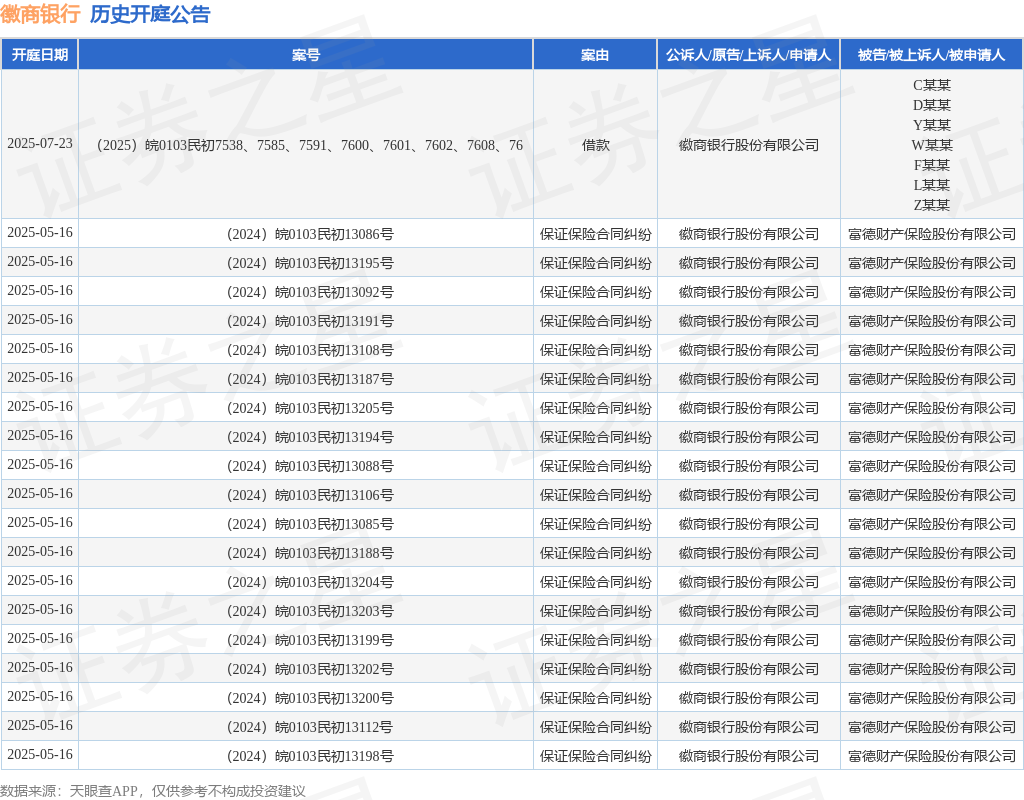Select case number (2024)皖0103民初13085号
The image size is (1024, 800).
310,524
